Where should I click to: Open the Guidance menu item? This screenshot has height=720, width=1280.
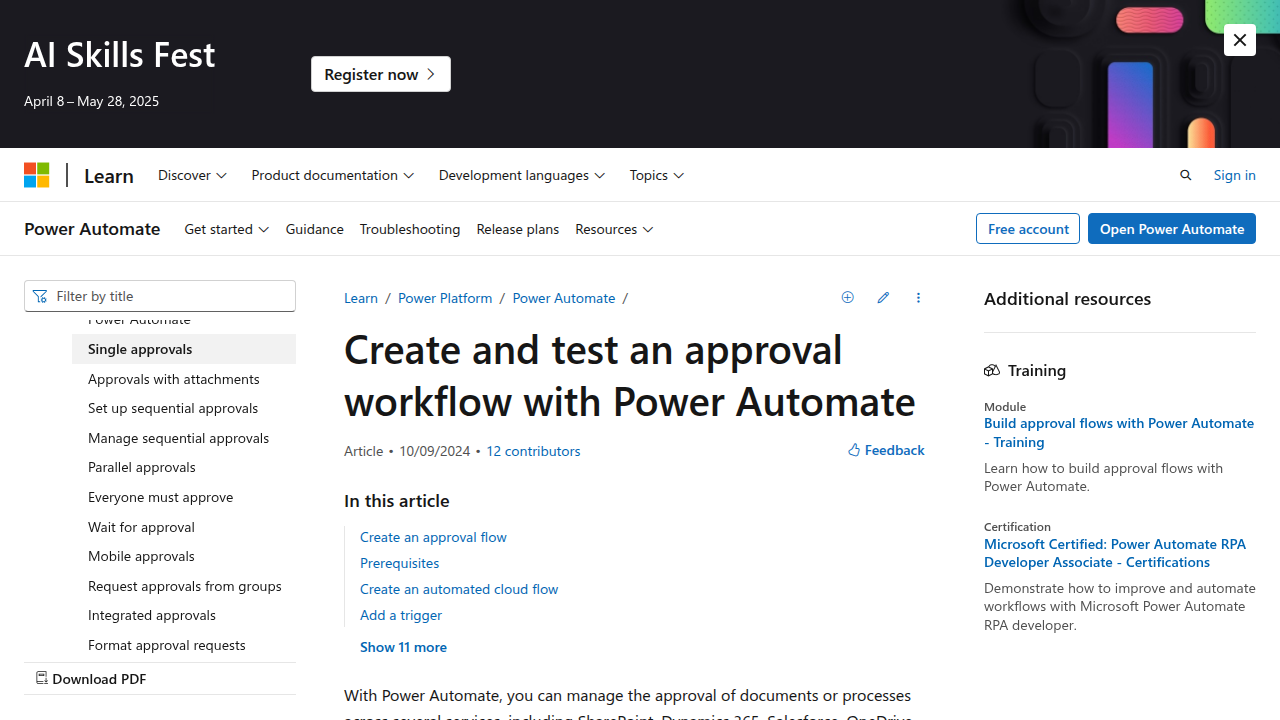315,229
